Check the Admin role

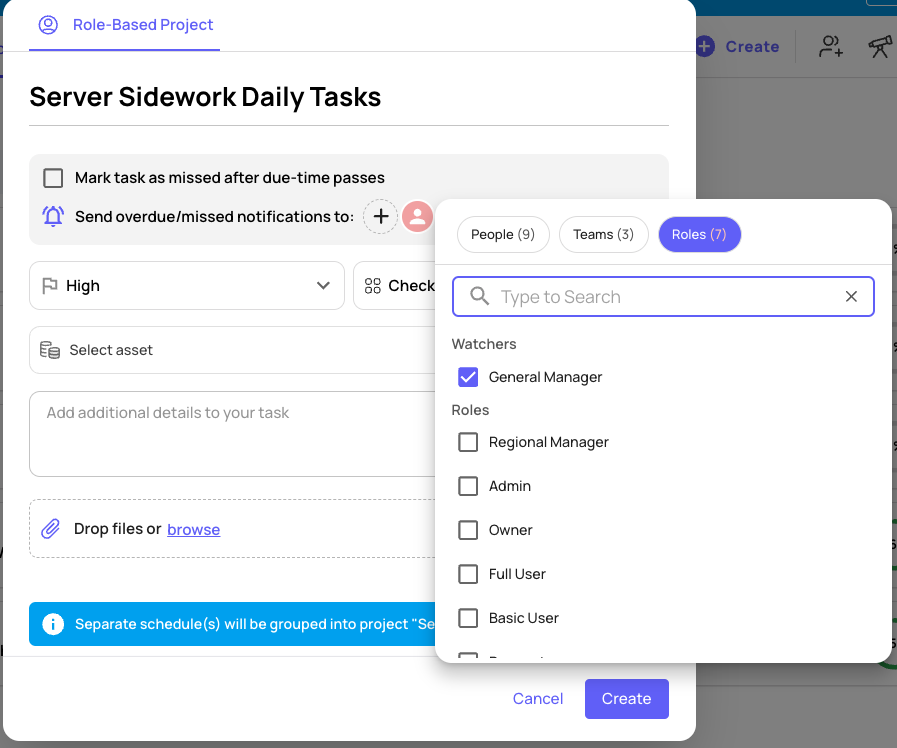(468, 486)
